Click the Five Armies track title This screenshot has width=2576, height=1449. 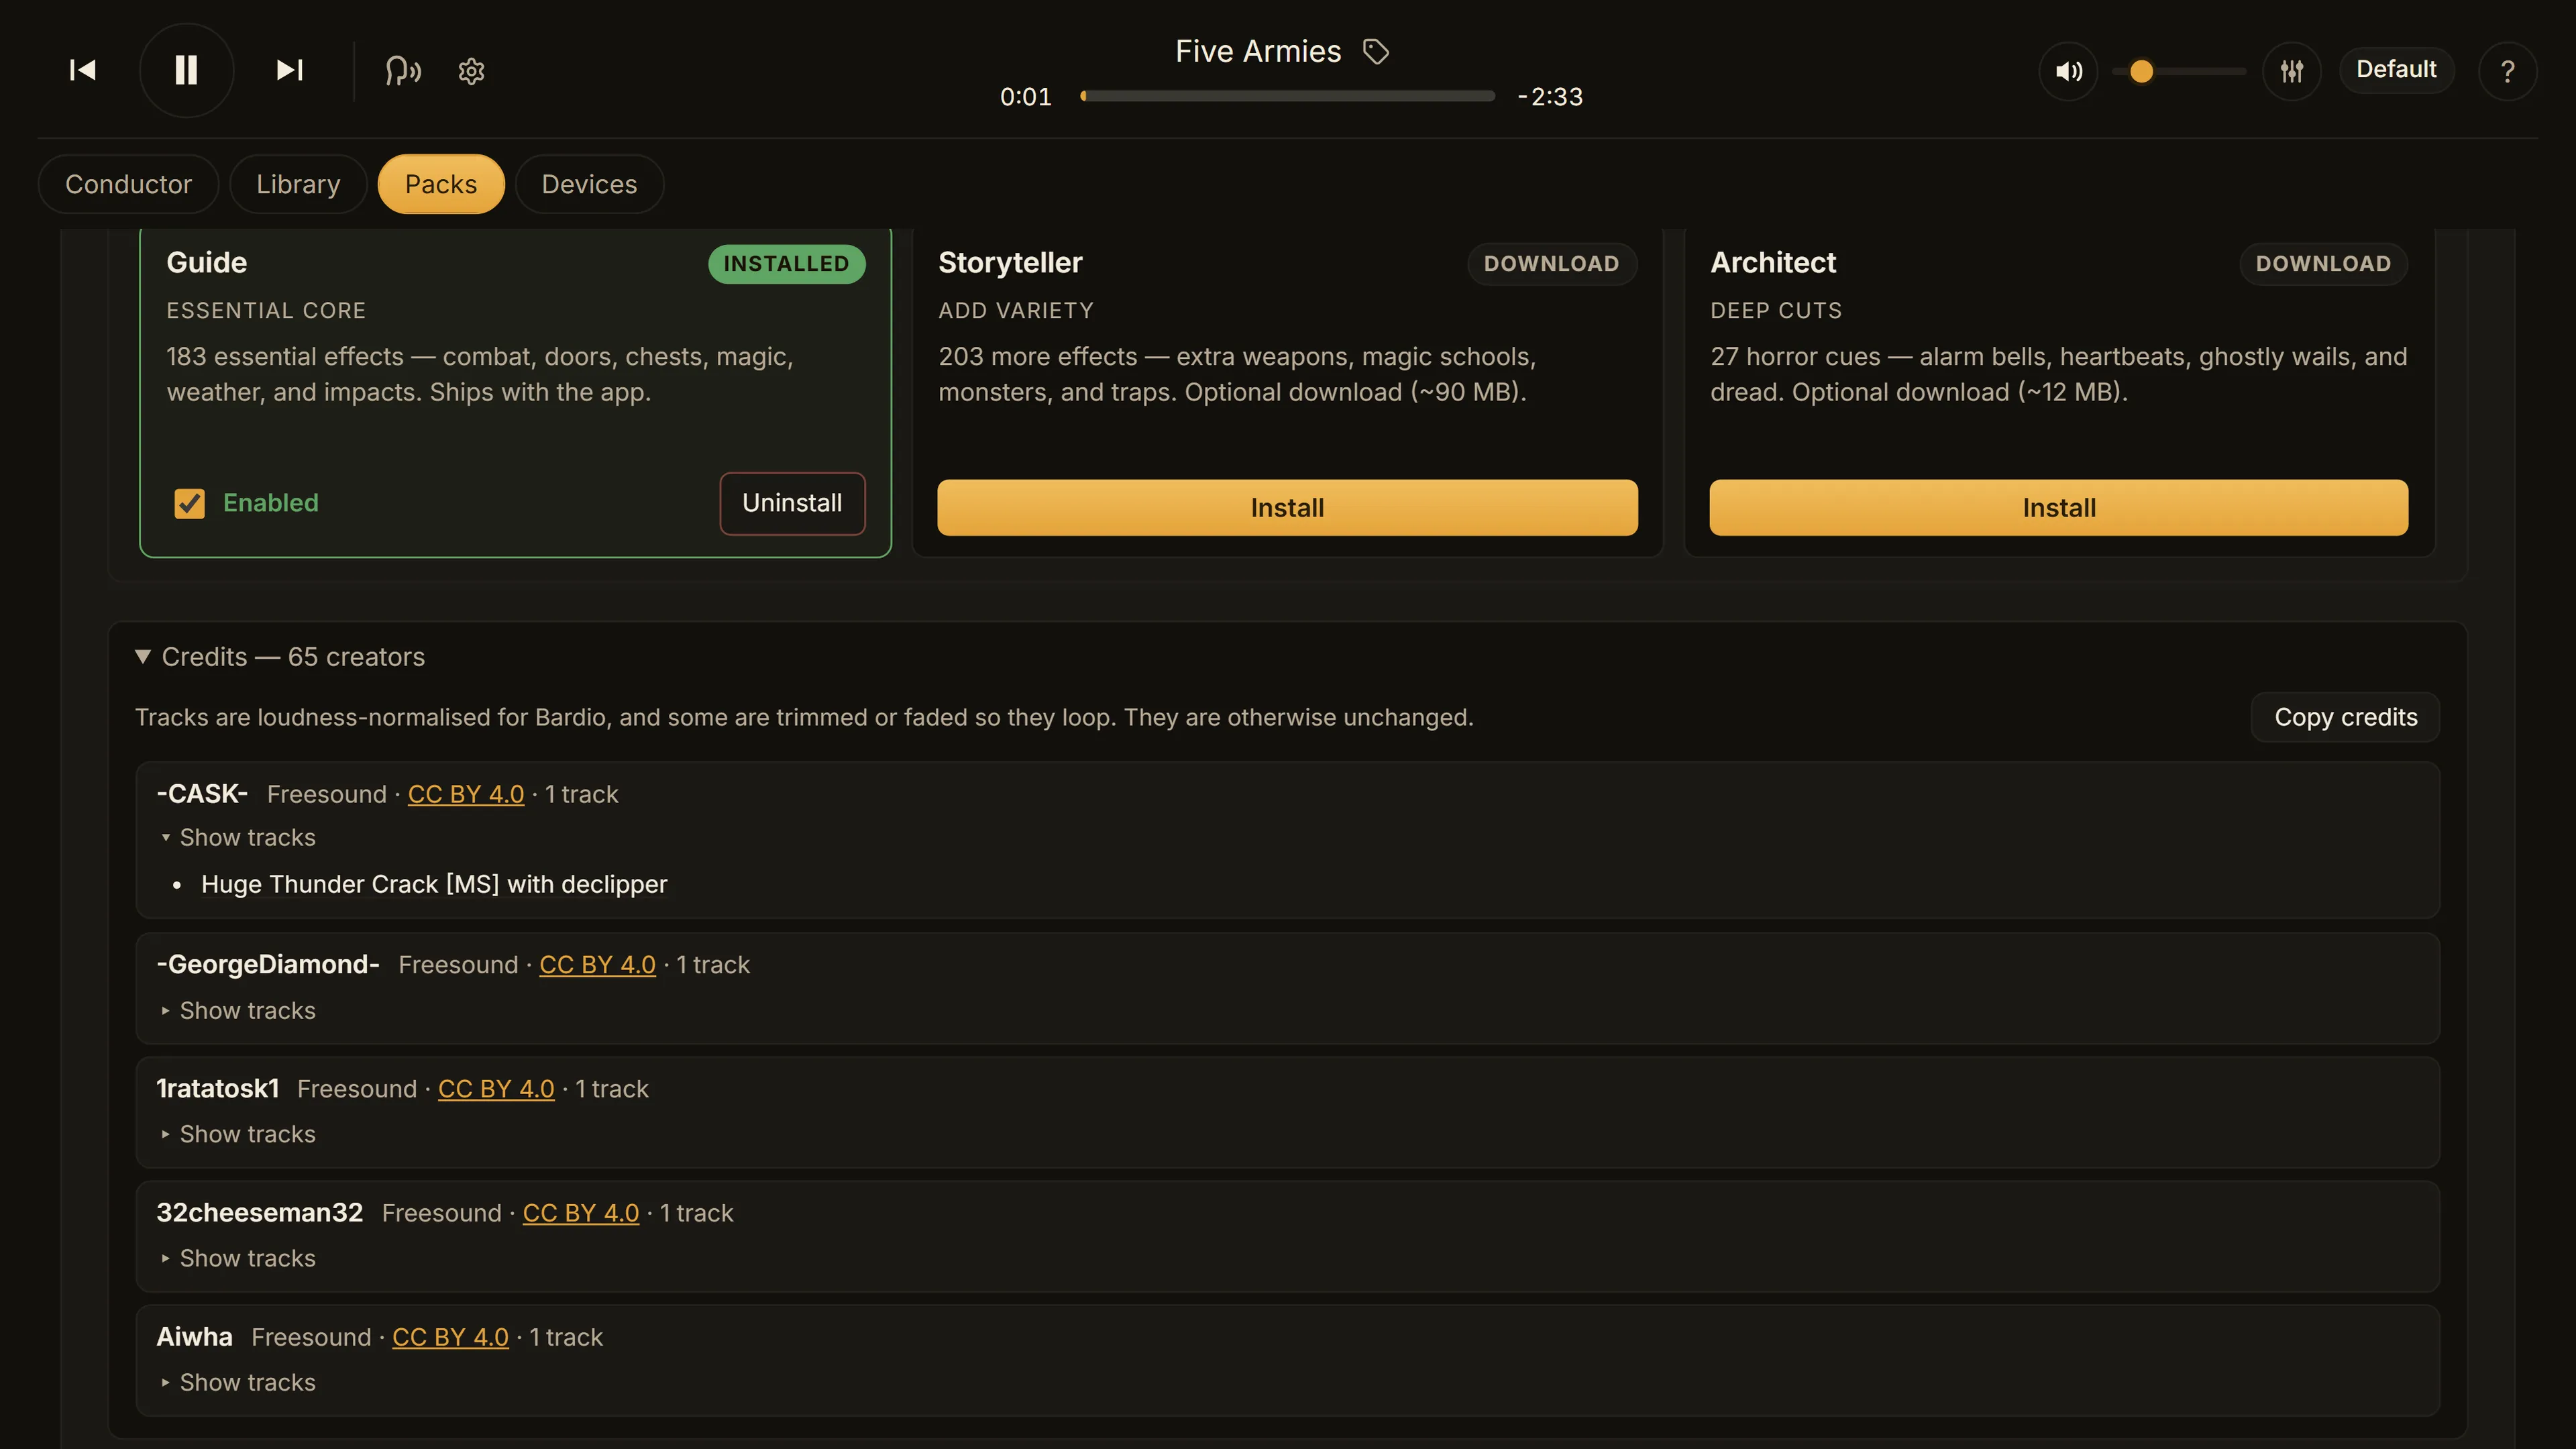[x=1258, y=51]
